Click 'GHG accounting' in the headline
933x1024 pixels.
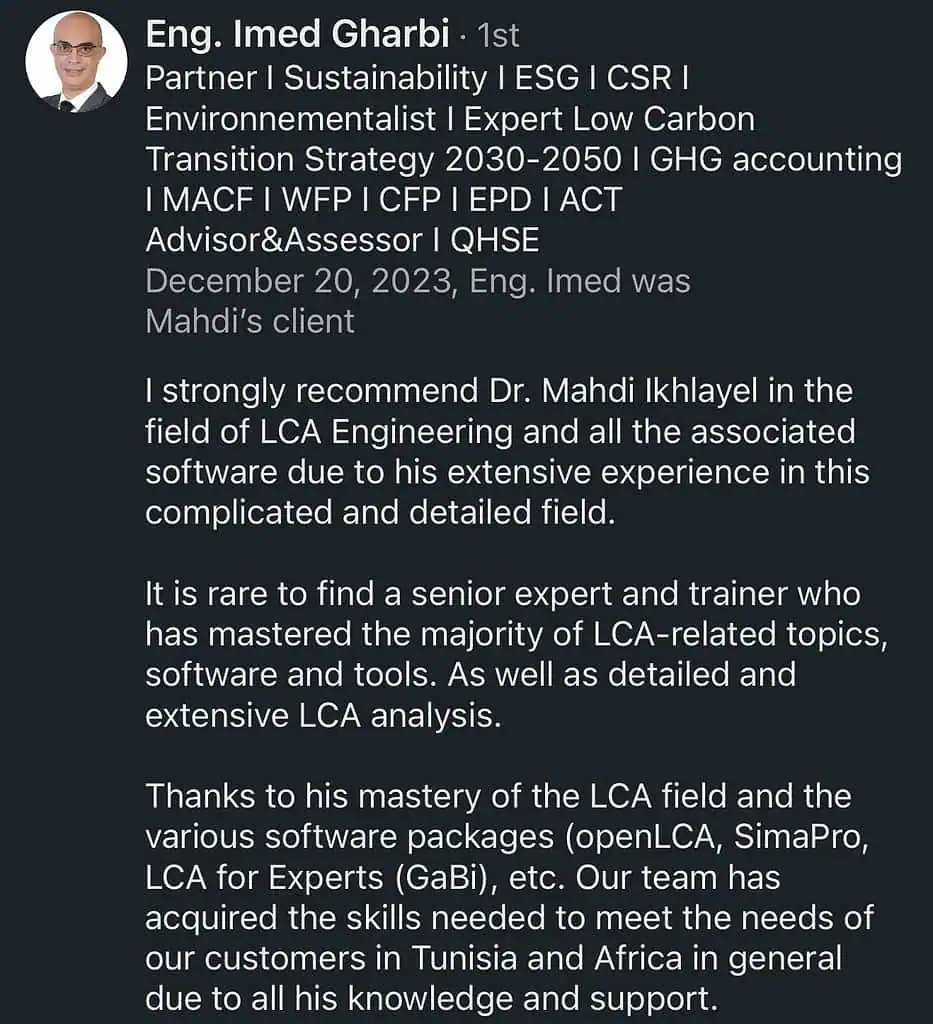coord(776,159)
